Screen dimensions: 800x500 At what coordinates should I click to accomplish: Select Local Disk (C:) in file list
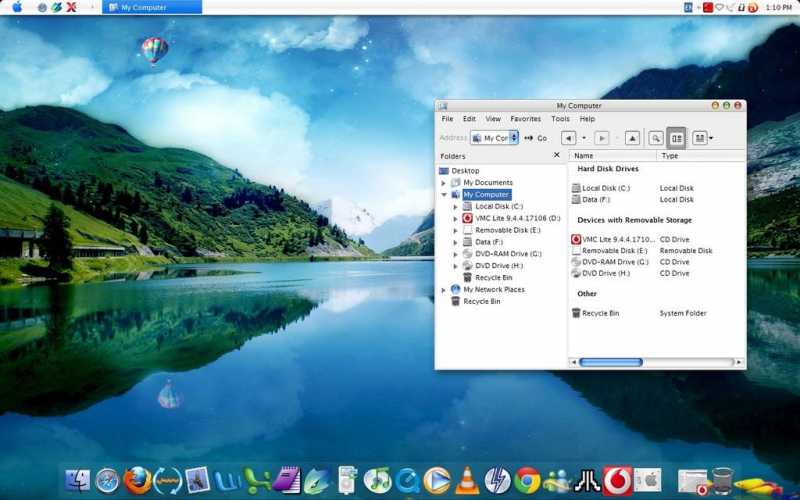coord(605,188)
